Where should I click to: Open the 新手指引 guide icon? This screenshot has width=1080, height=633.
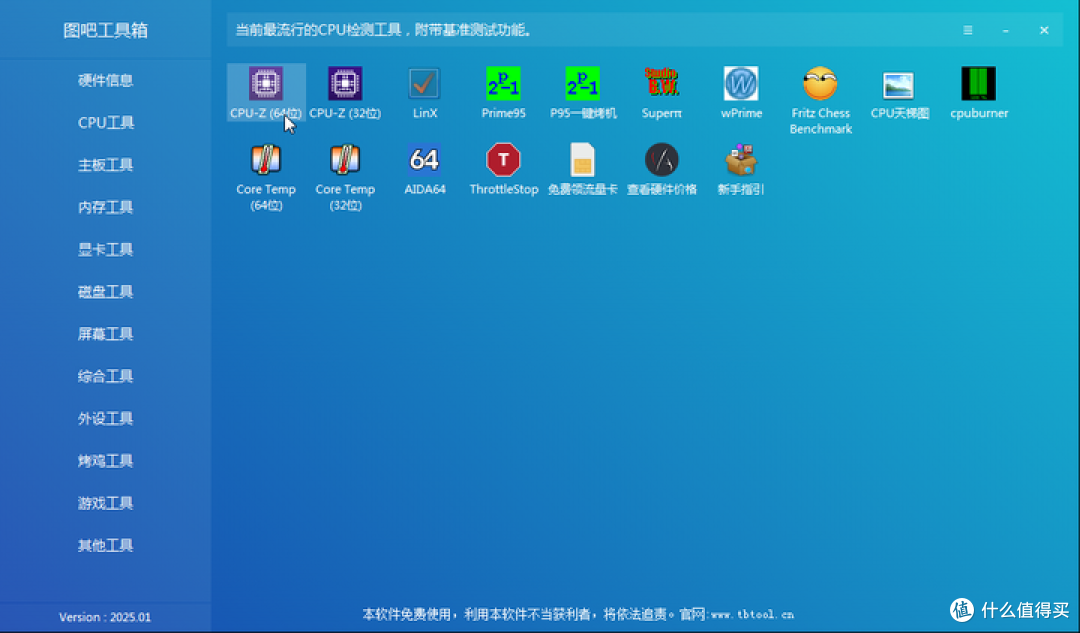(x=741, y=169)
